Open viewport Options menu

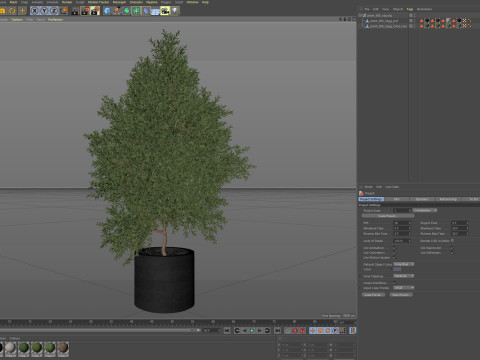[x=17, y=20]
